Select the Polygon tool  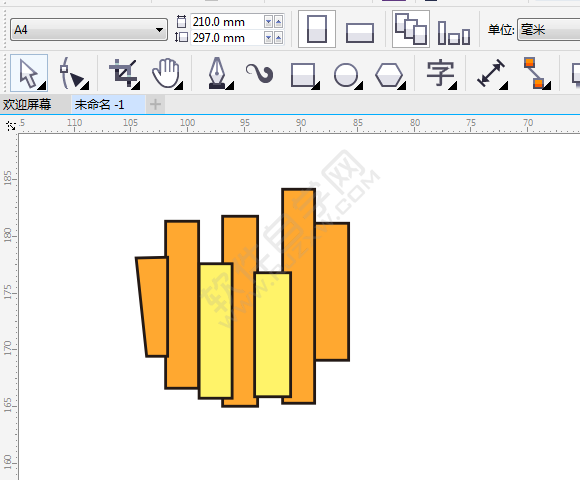point(390,75)
